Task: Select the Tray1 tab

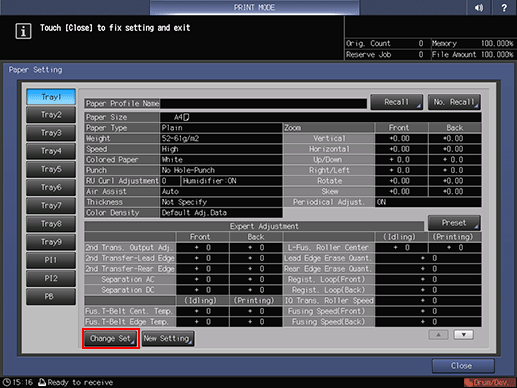Action: pyautogui.click(x=51, y=97)
